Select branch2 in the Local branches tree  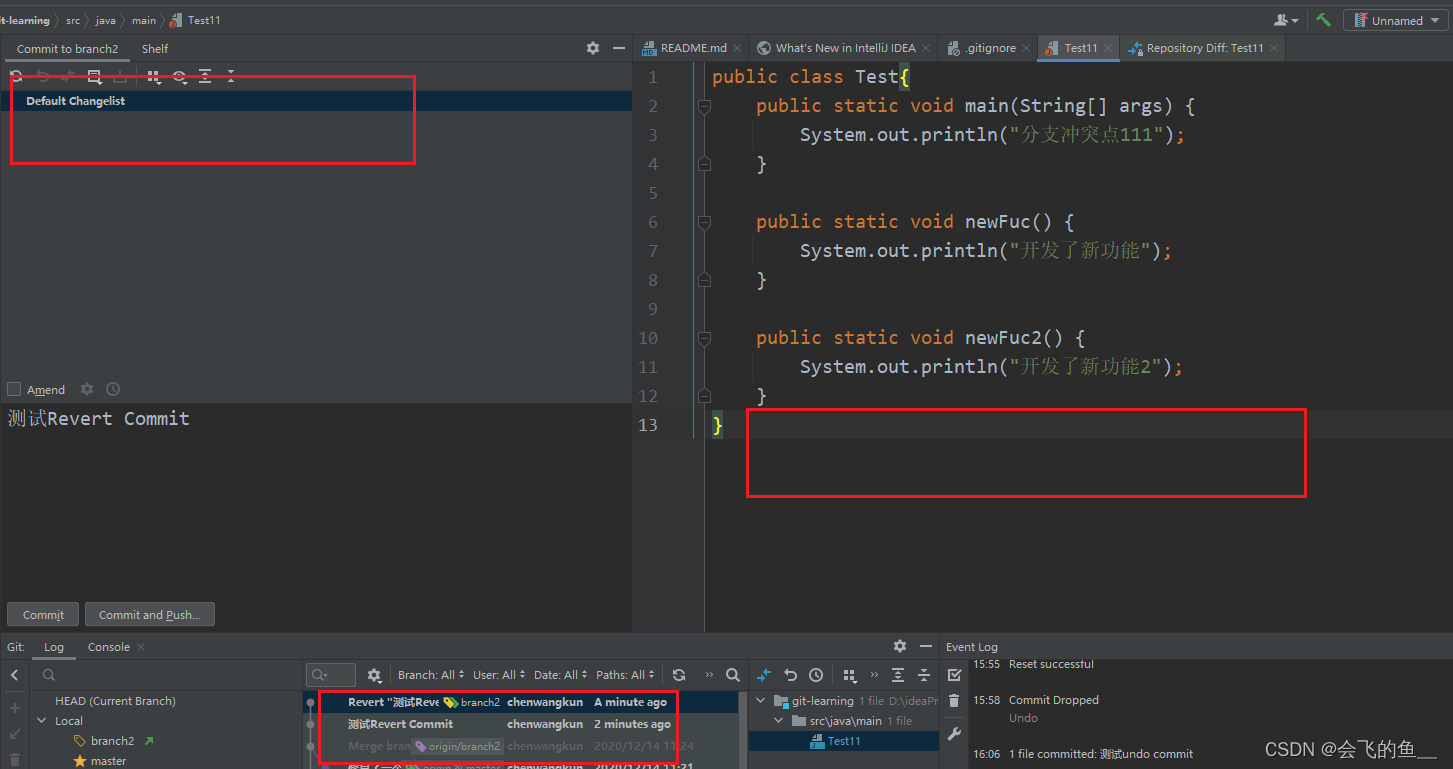tap(112, 741)
